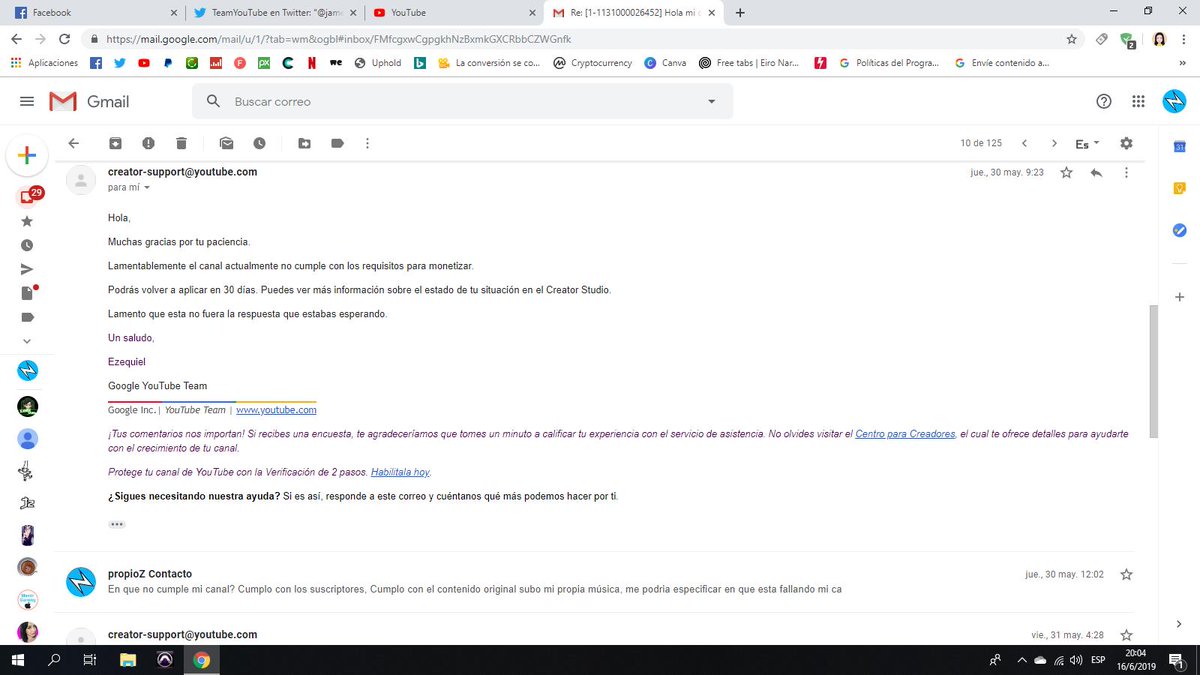Click the Gmail logo
1200x675 pixels.
(90, 102)
